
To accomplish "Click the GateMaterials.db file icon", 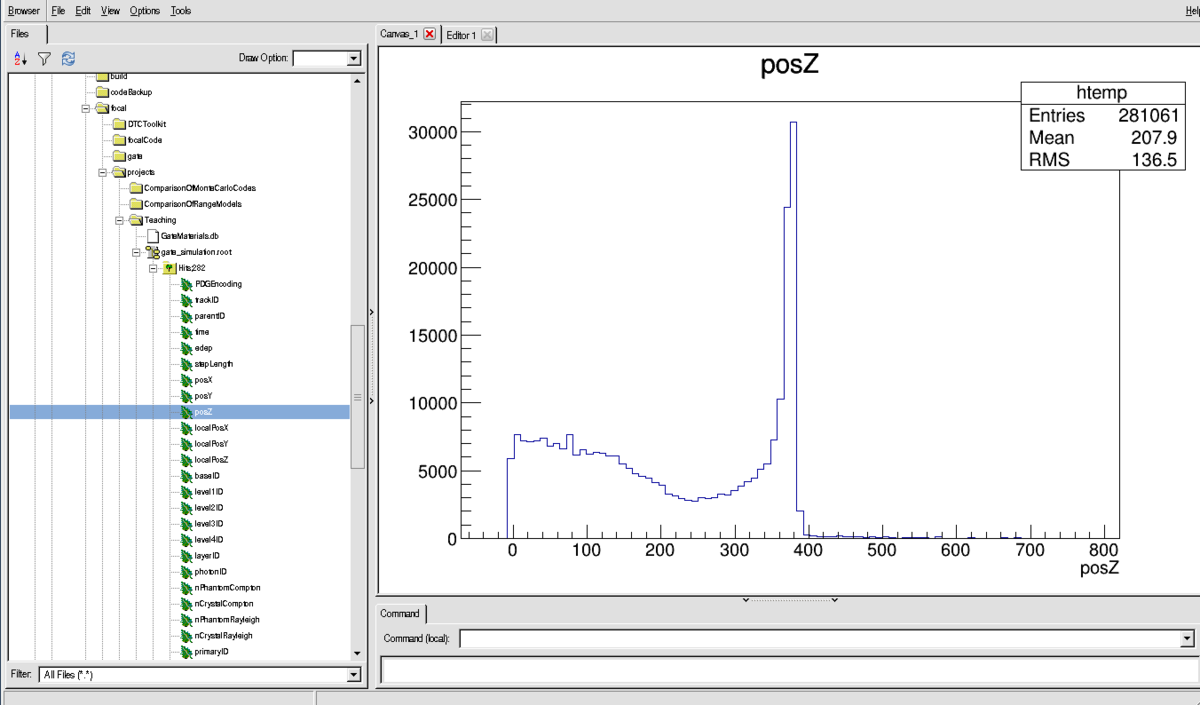I will coord(153,236).
